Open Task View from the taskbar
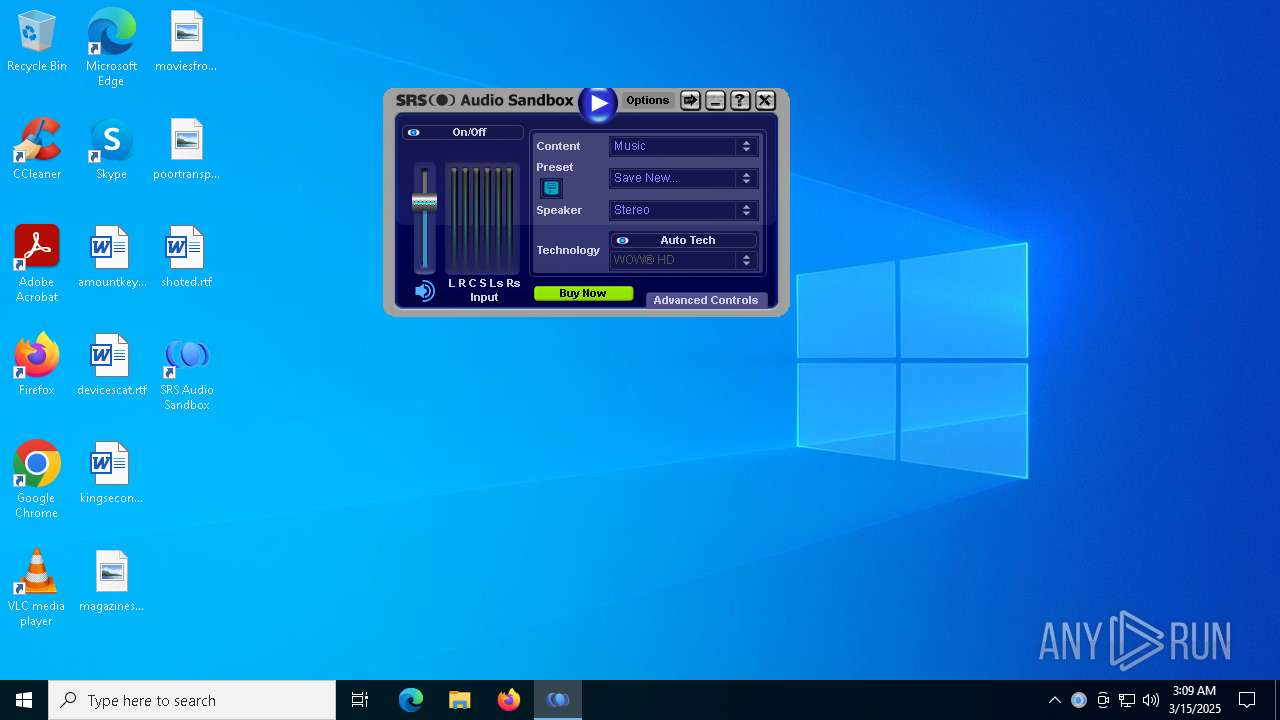 (x=360, y=700)
